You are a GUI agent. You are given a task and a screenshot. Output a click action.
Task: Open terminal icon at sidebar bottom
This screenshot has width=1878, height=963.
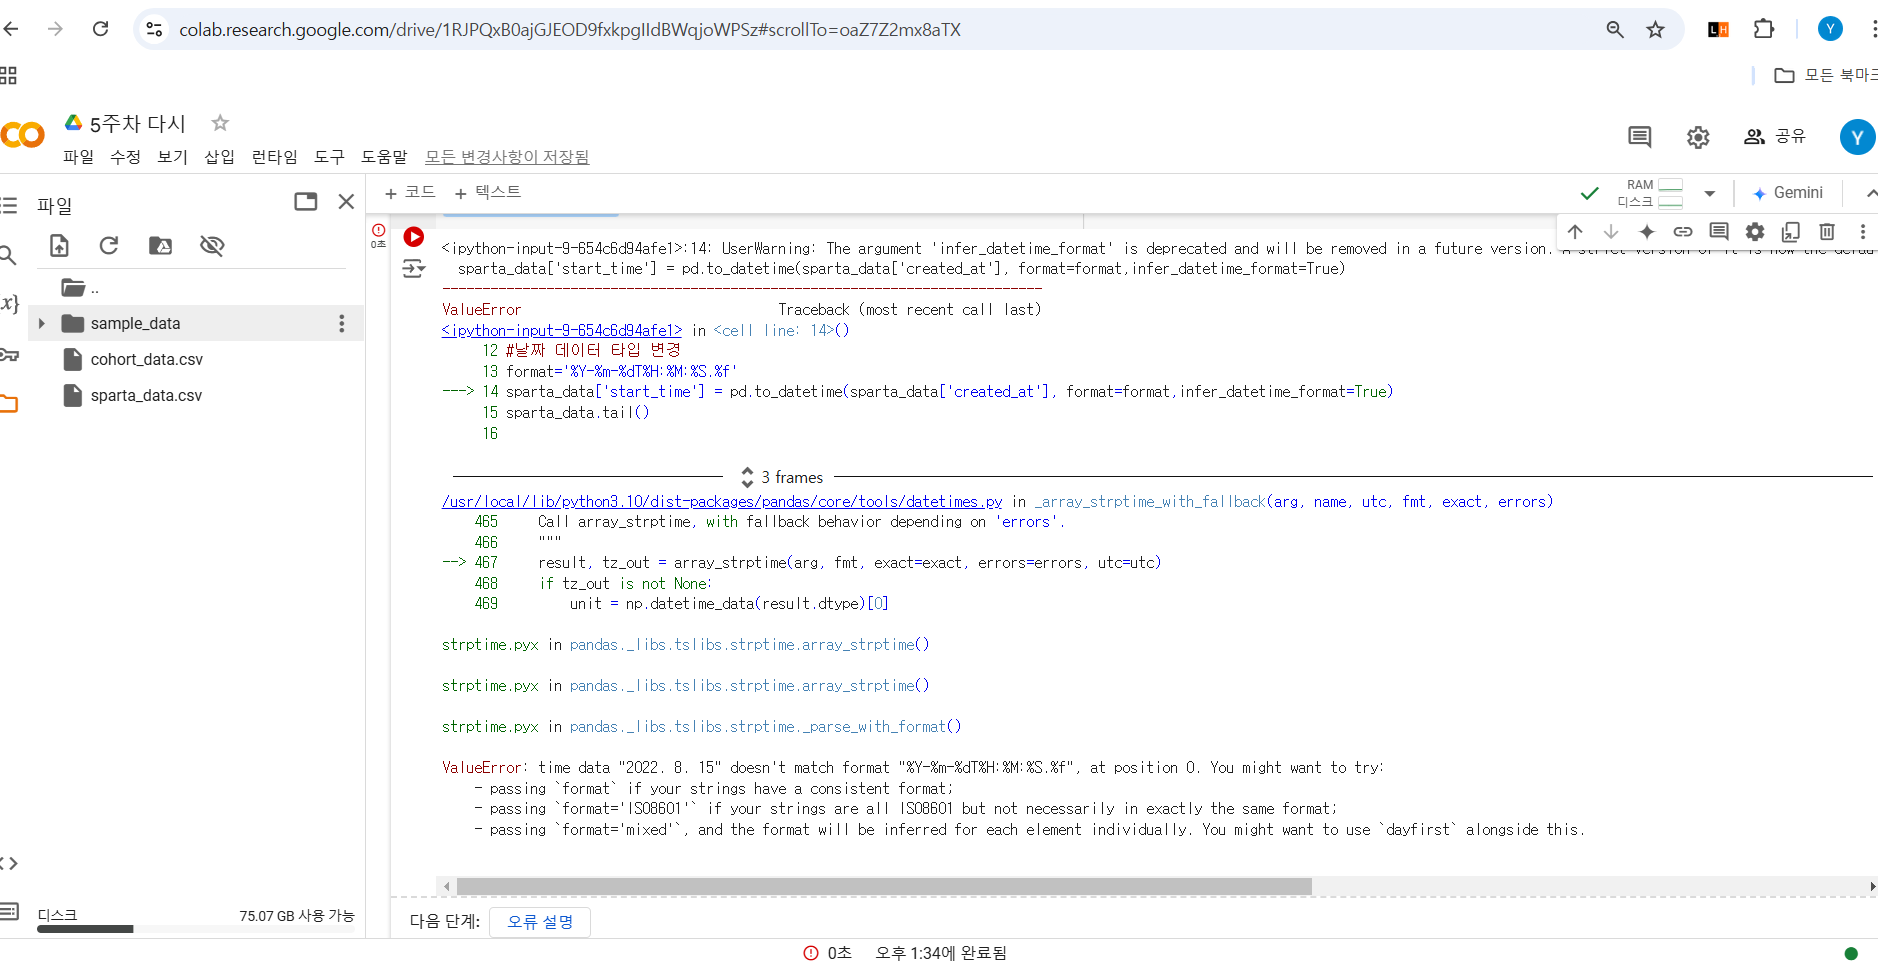(9, 911)
